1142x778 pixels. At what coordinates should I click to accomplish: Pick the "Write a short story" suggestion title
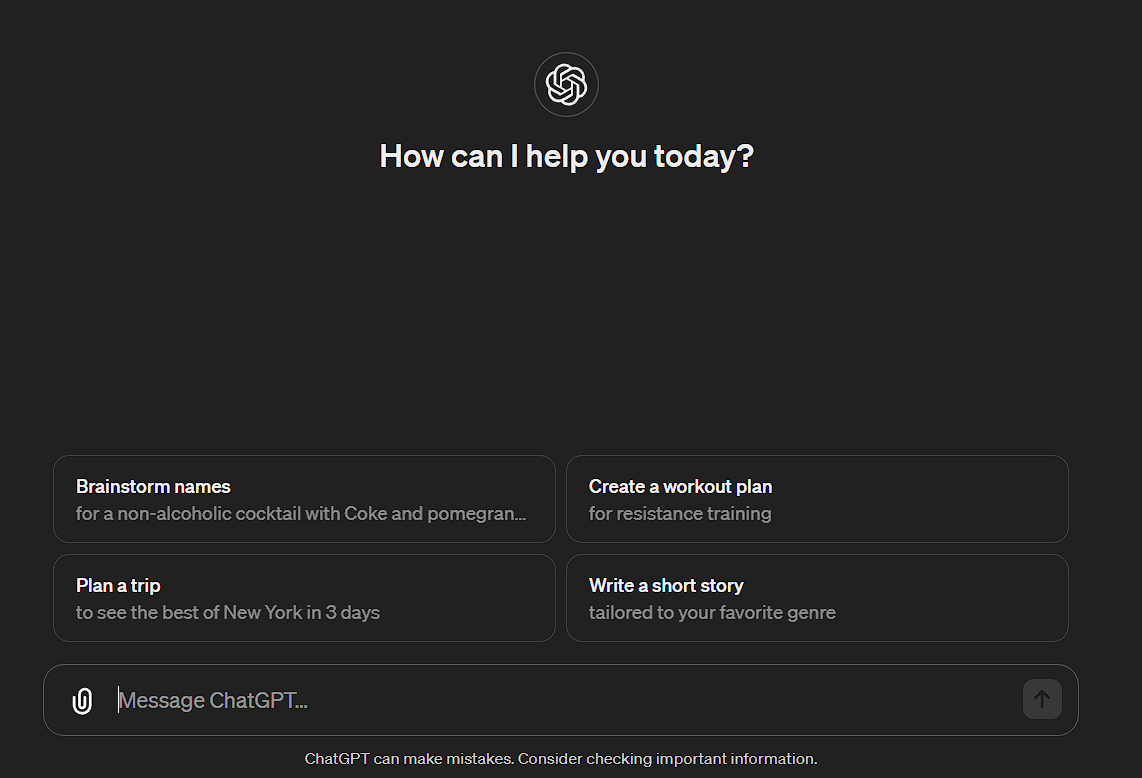pos(666,586)
